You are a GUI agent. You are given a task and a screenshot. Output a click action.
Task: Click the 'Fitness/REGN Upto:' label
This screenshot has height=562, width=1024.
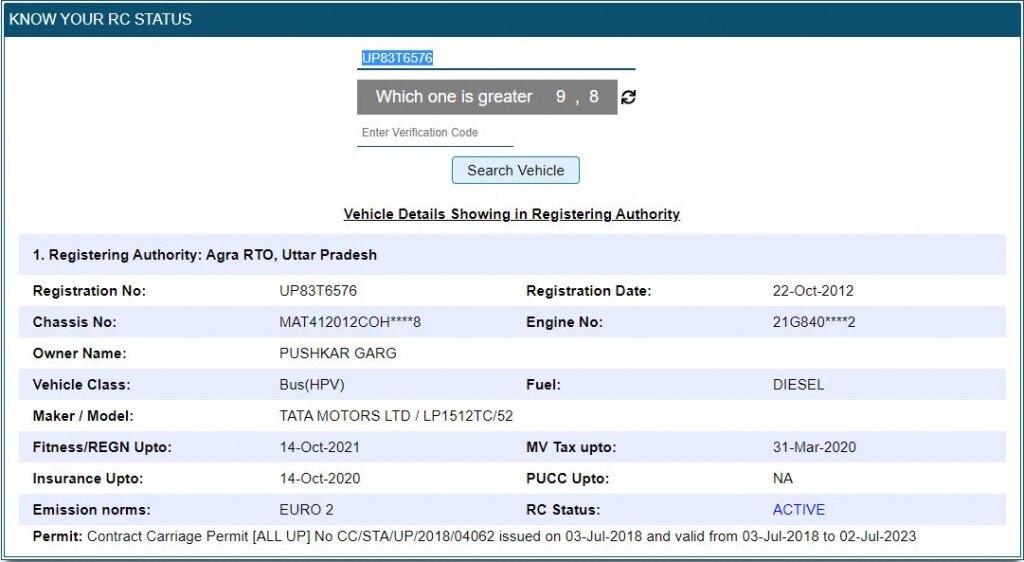(102, 448)
